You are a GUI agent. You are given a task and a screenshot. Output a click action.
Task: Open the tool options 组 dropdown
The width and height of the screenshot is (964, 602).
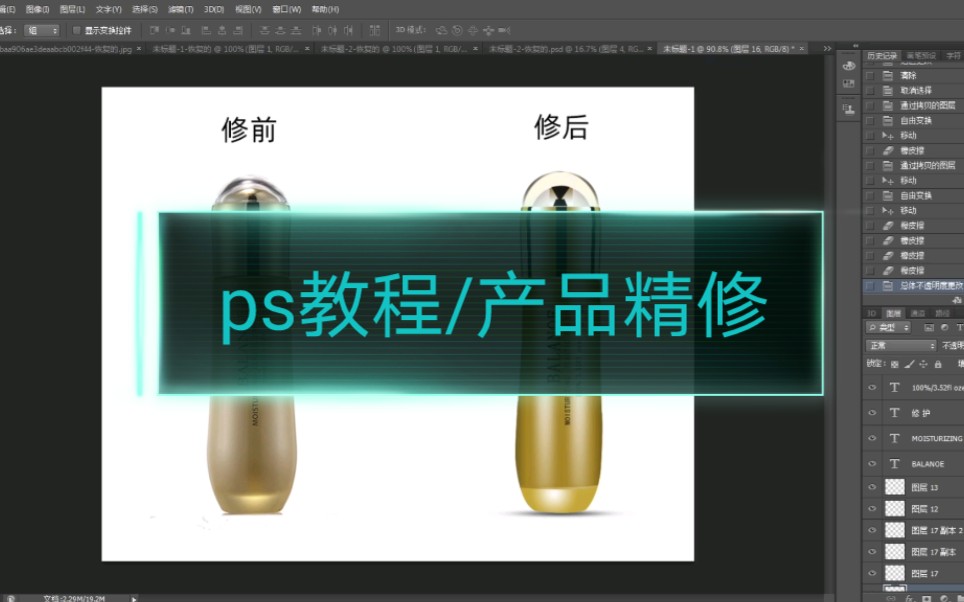(42, 30)
